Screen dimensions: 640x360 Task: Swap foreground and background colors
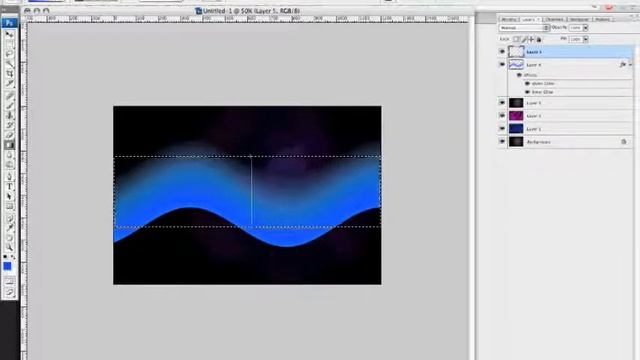pos(13,257)
